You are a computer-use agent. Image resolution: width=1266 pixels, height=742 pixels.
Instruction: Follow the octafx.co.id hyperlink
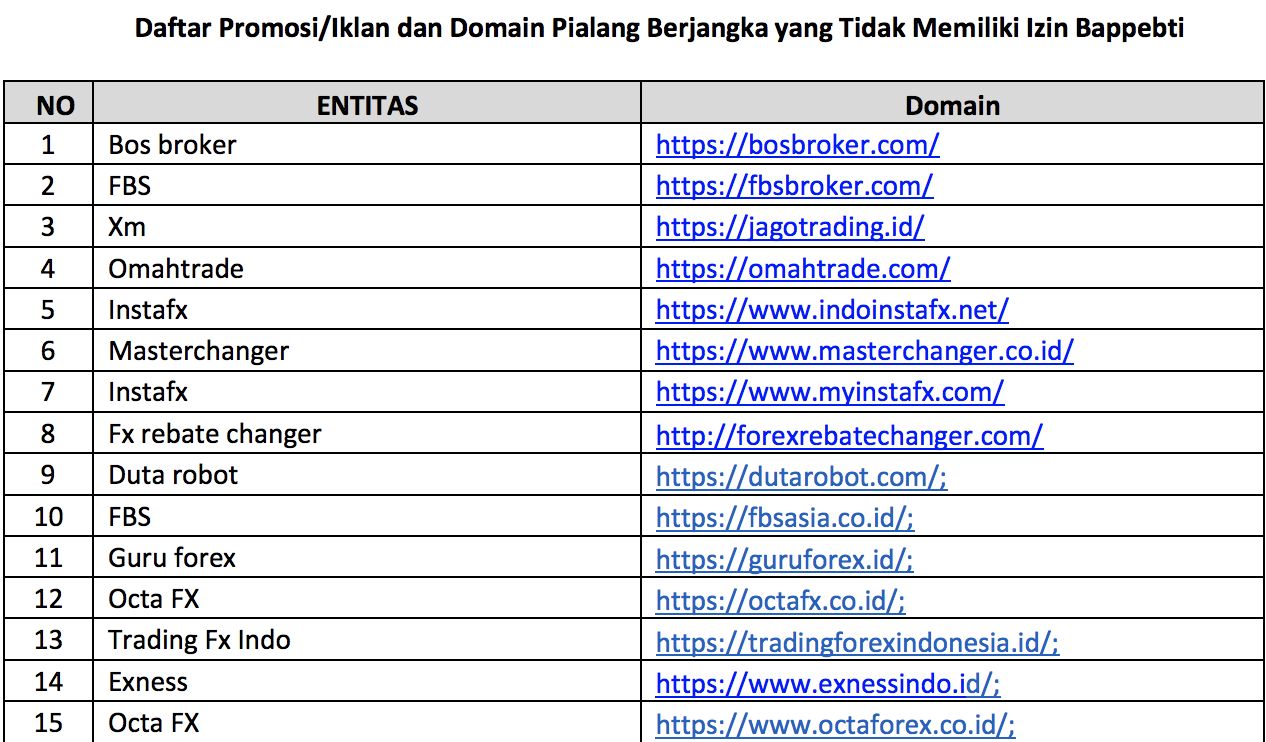780,599
